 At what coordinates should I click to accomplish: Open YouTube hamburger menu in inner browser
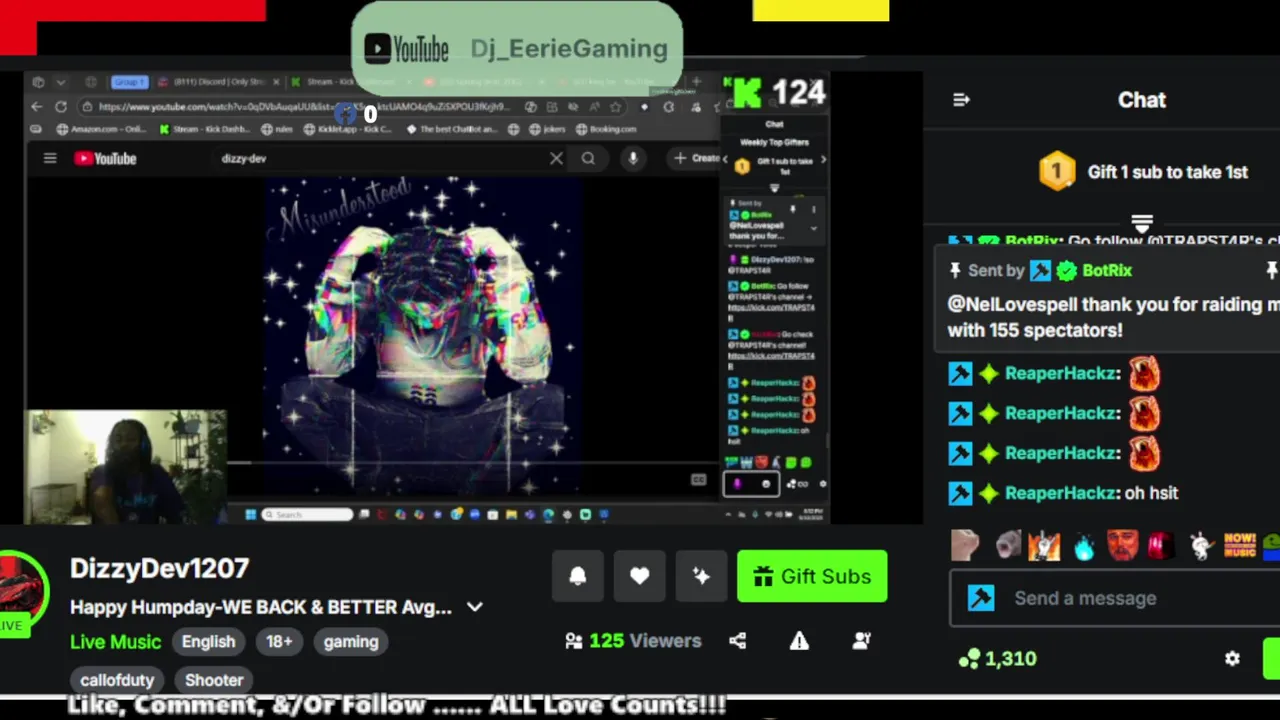pos(50,158)
